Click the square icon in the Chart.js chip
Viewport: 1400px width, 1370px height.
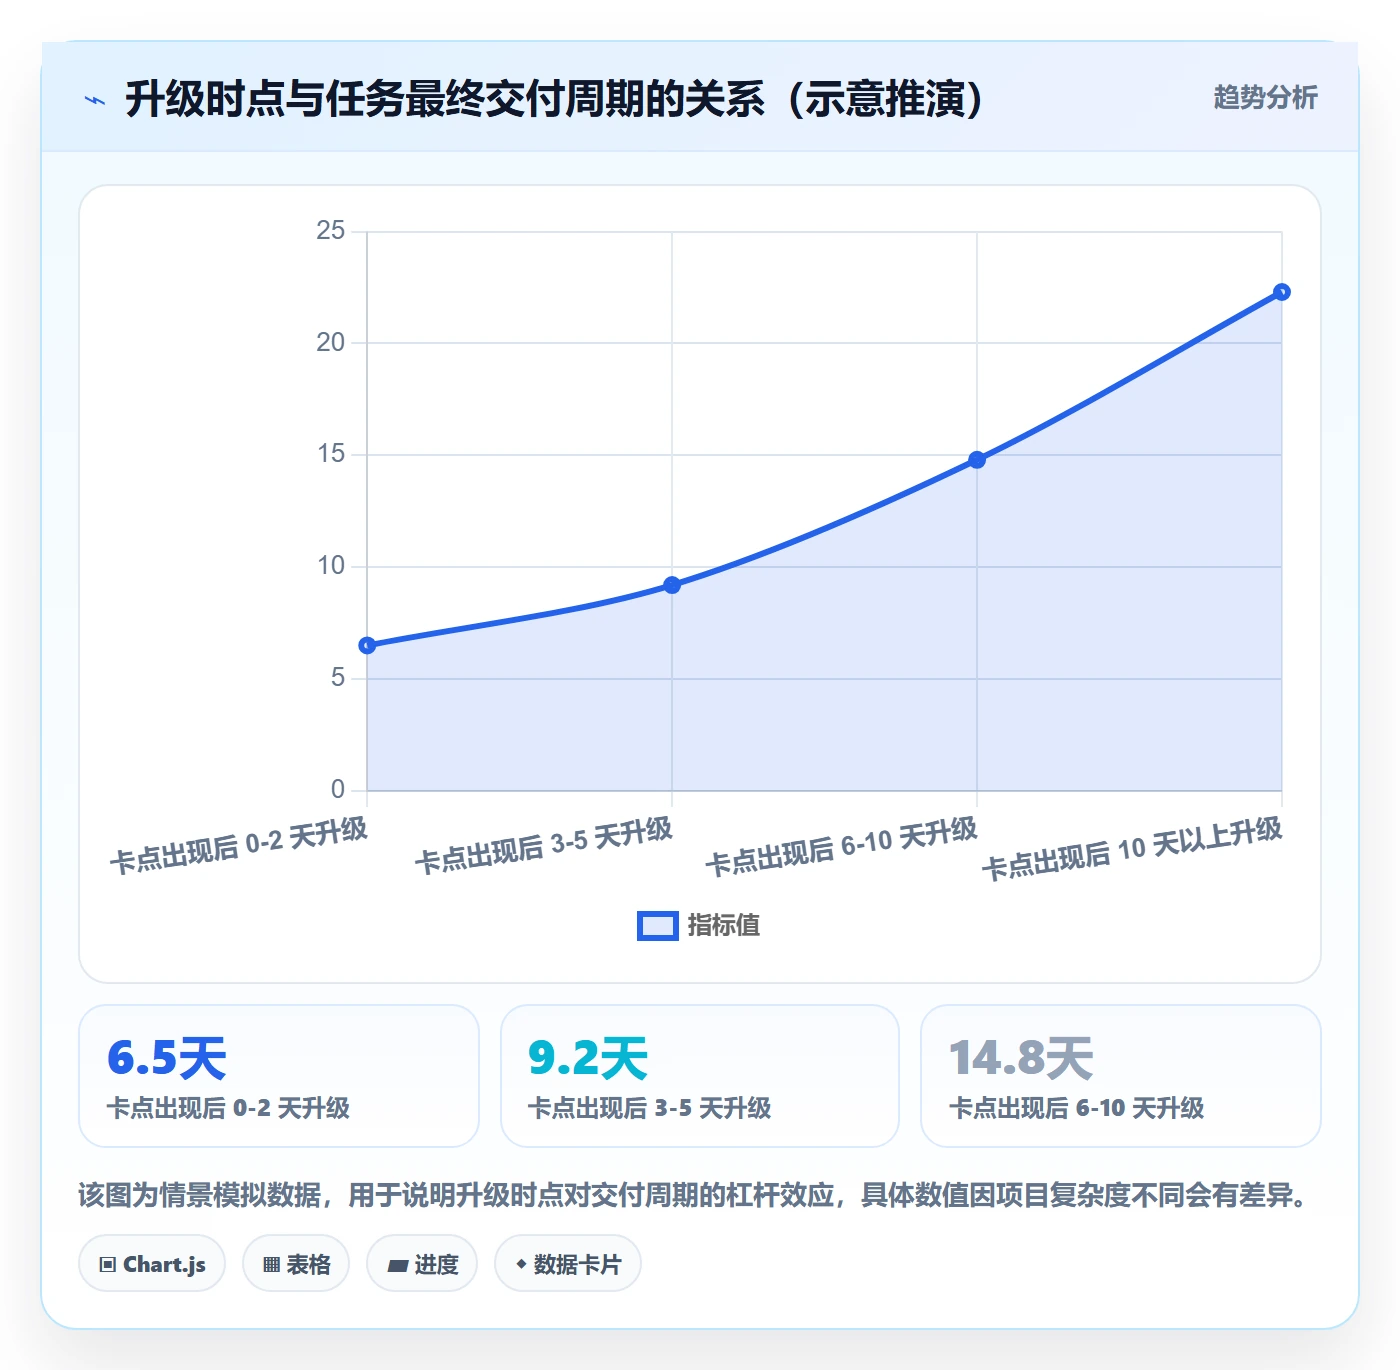coord(108,1265)
